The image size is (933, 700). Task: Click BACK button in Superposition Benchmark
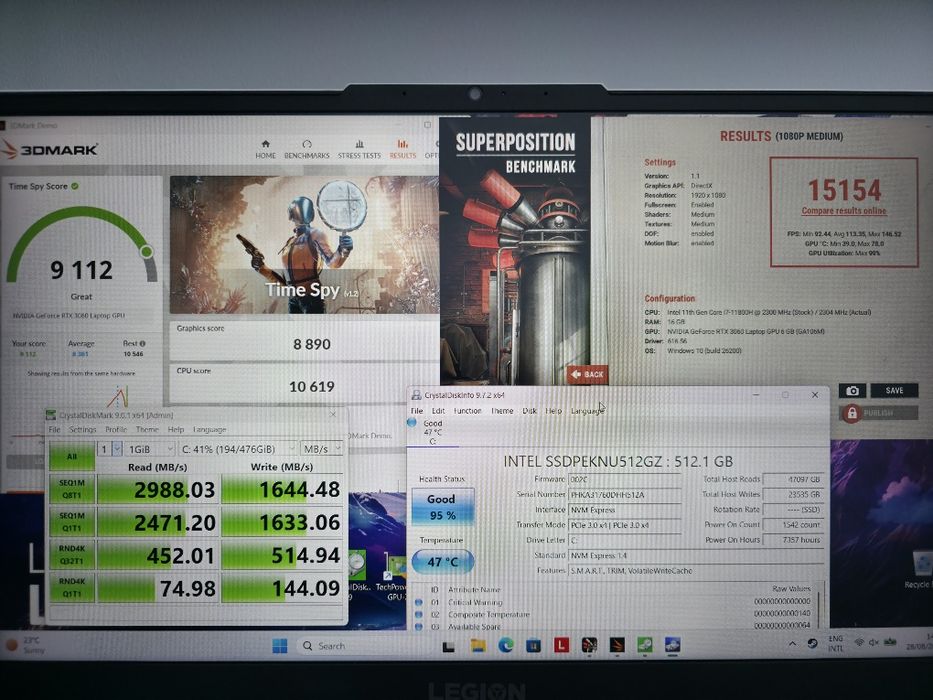coord(587,374)
